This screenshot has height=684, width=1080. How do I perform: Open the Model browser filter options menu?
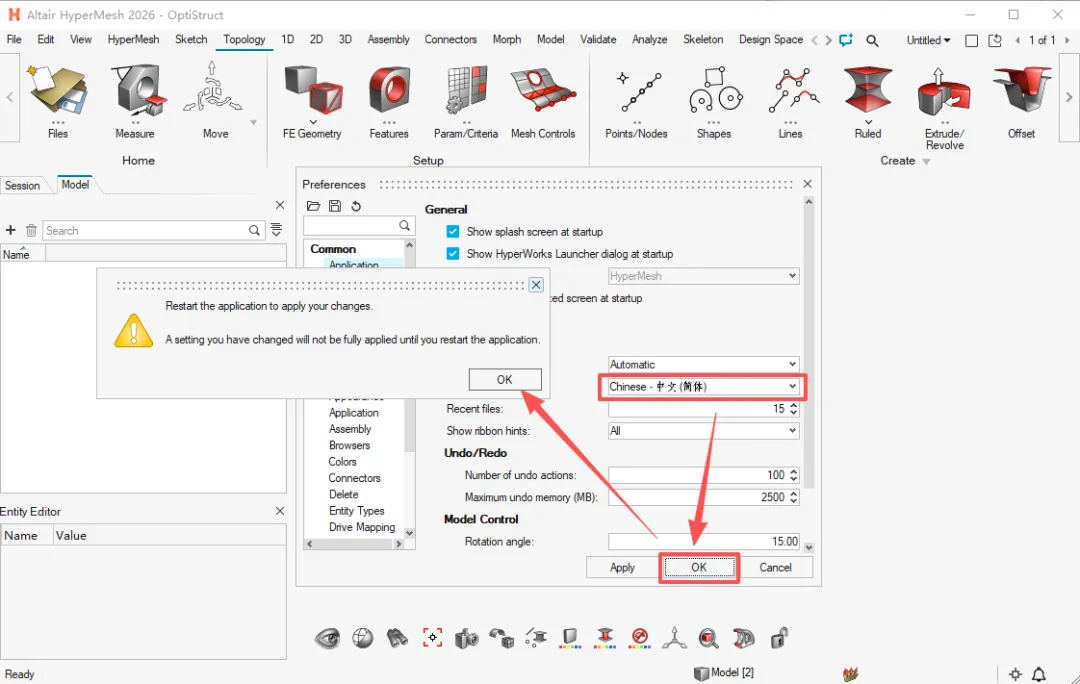coord(276,230)
